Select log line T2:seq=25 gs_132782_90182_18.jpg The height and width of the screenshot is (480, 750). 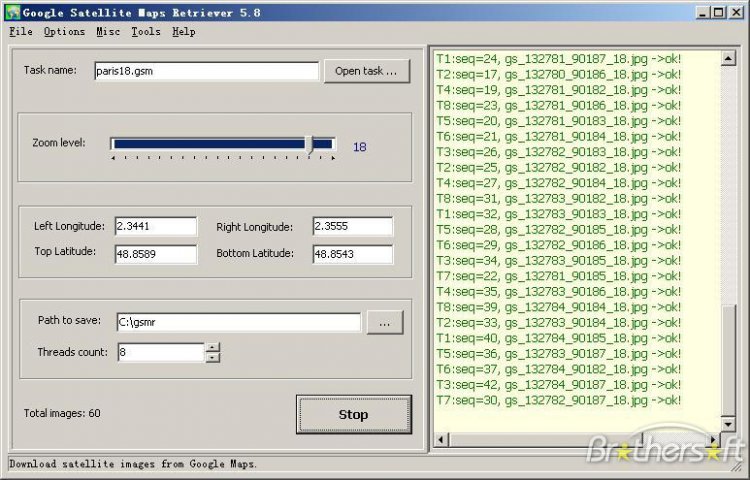point(558,168)
